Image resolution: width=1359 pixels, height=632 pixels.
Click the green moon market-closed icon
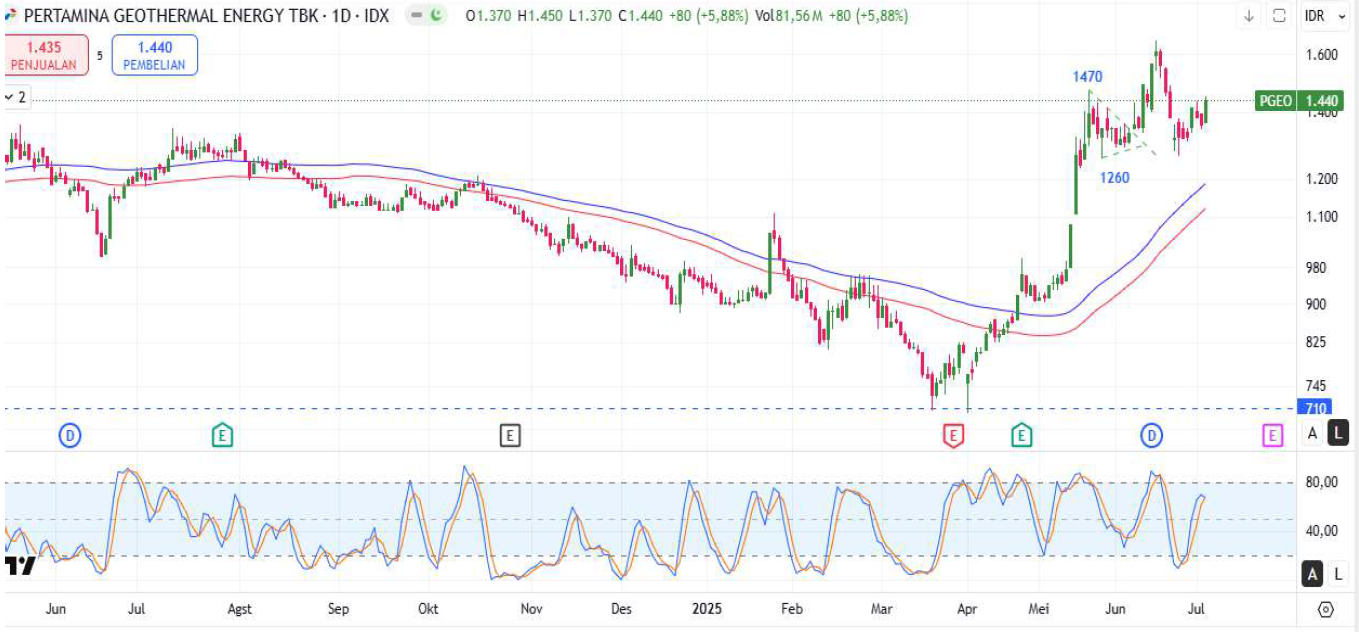point(437,16)
